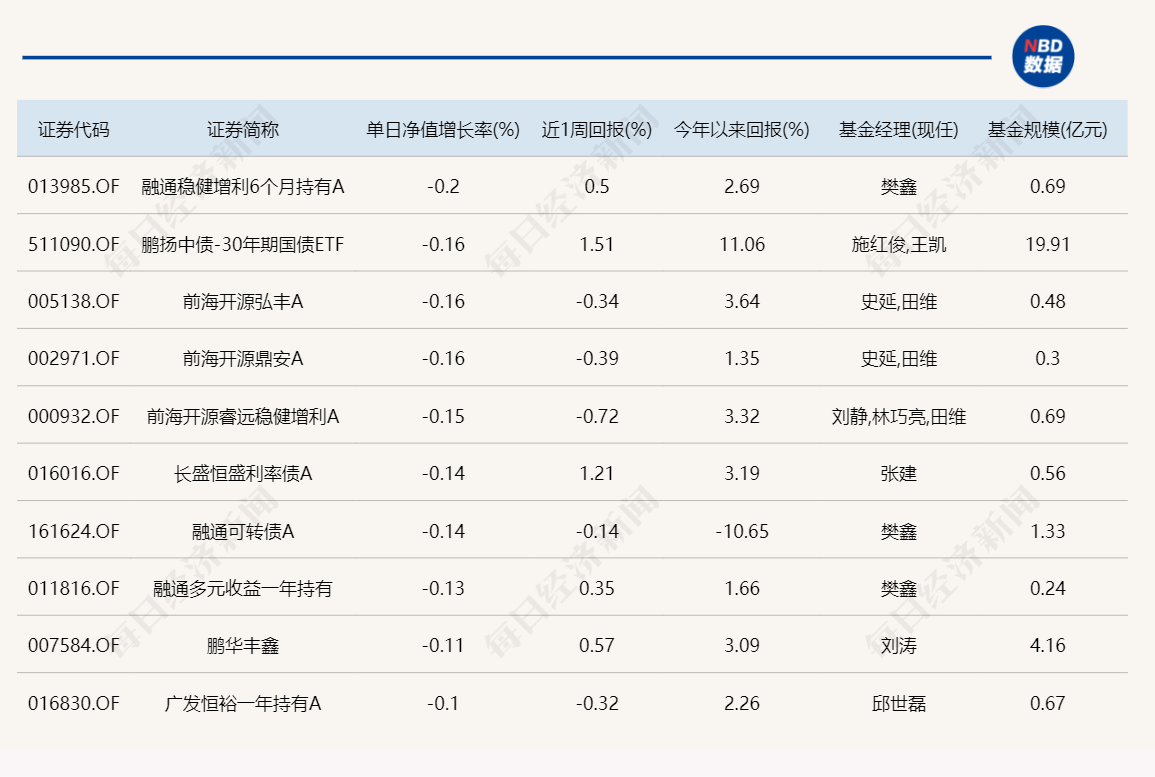Click the NBD数据 logo icon
The width and height of the screenshot is (1155, 777).
coord(1042,57)
